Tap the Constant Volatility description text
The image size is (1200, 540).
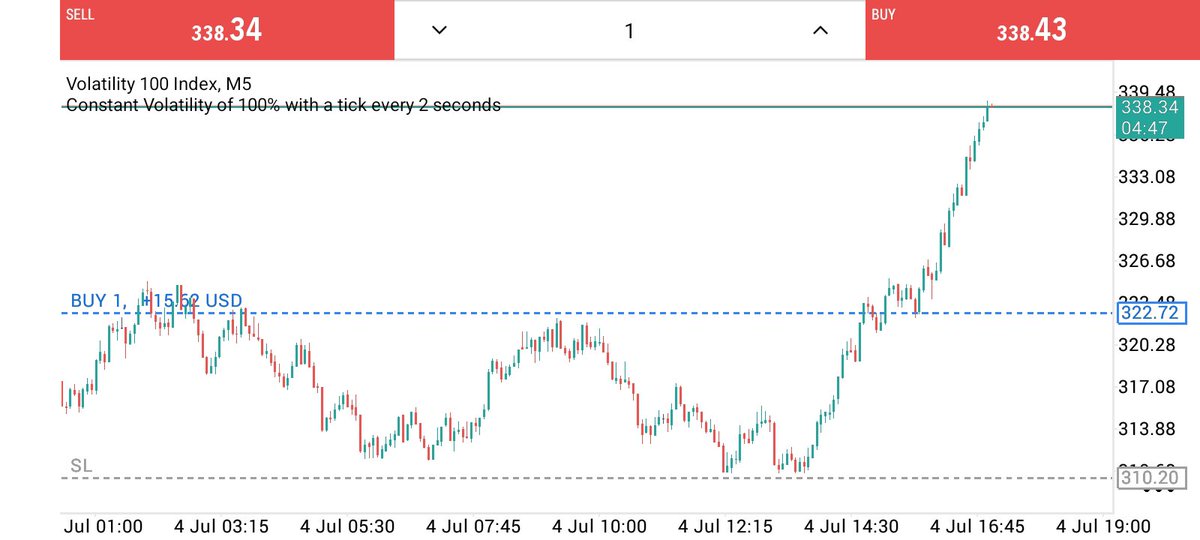coord(283,104)
